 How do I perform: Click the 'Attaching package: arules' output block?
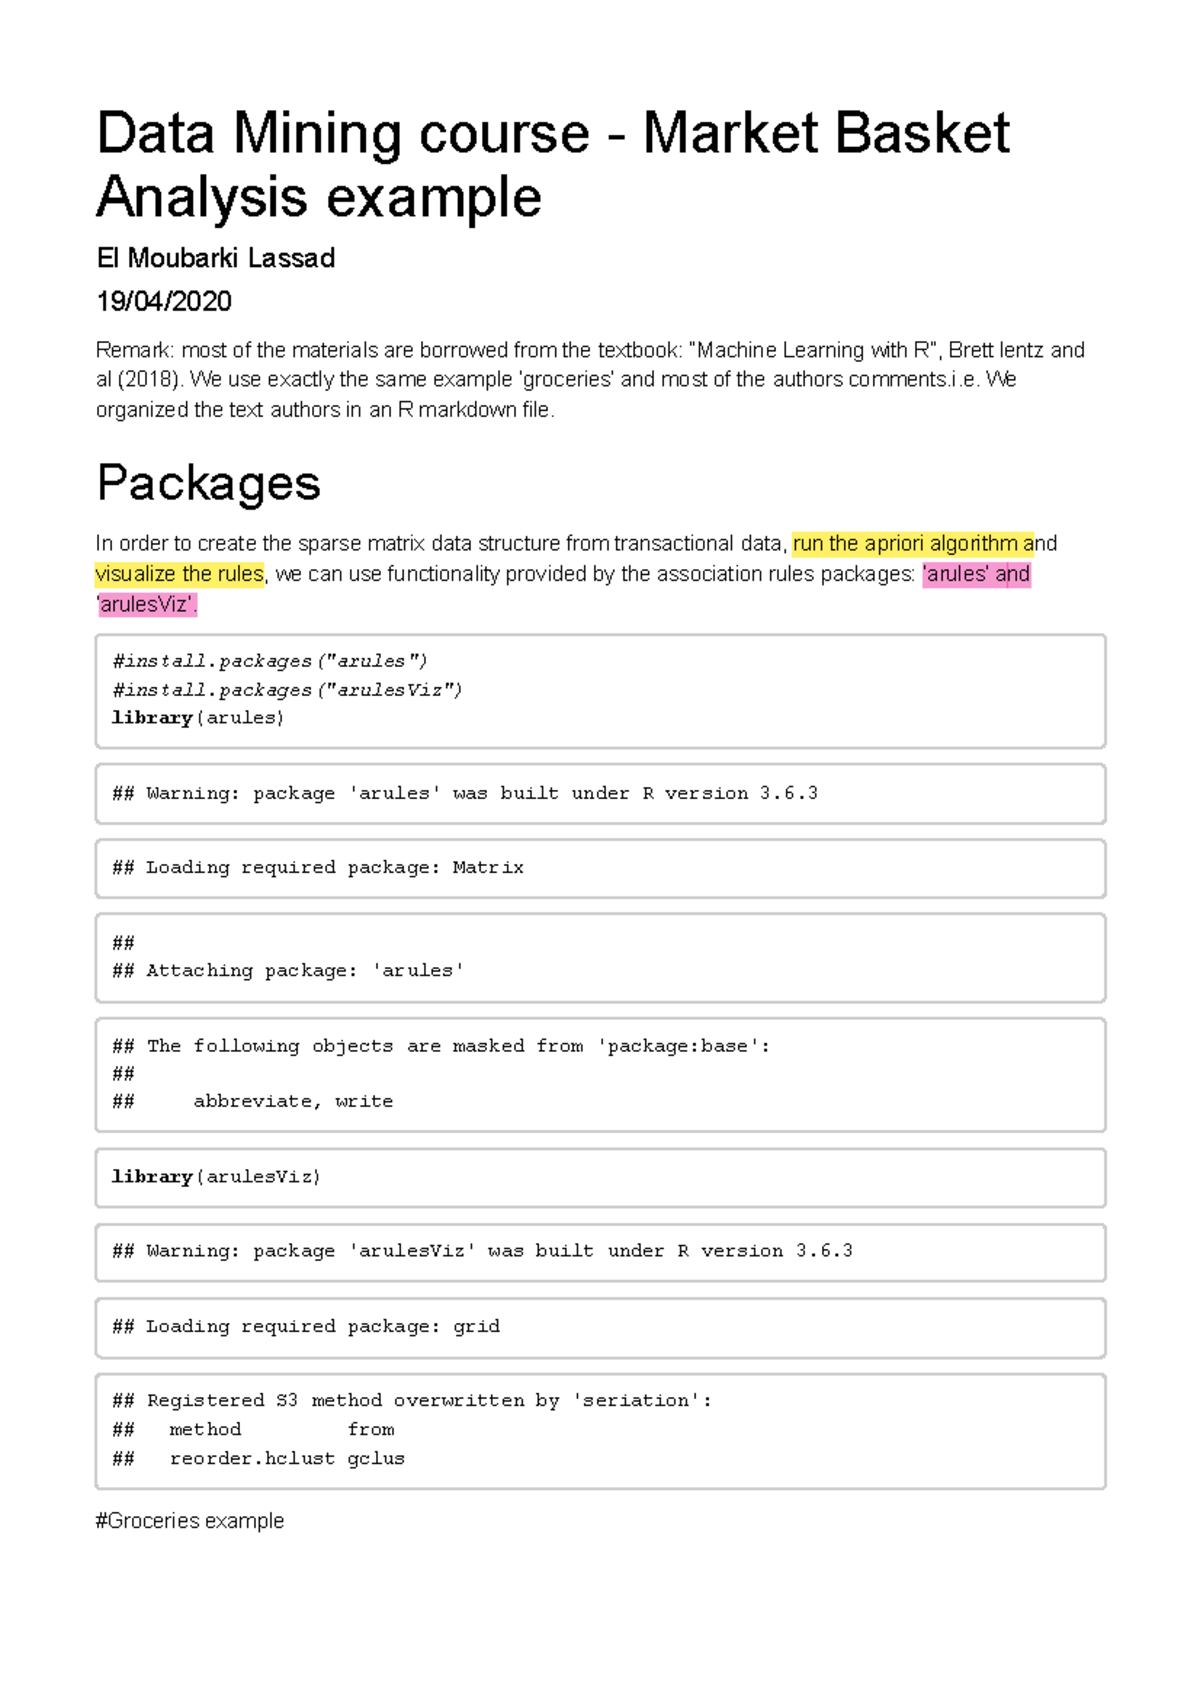(x=600, y=957)
